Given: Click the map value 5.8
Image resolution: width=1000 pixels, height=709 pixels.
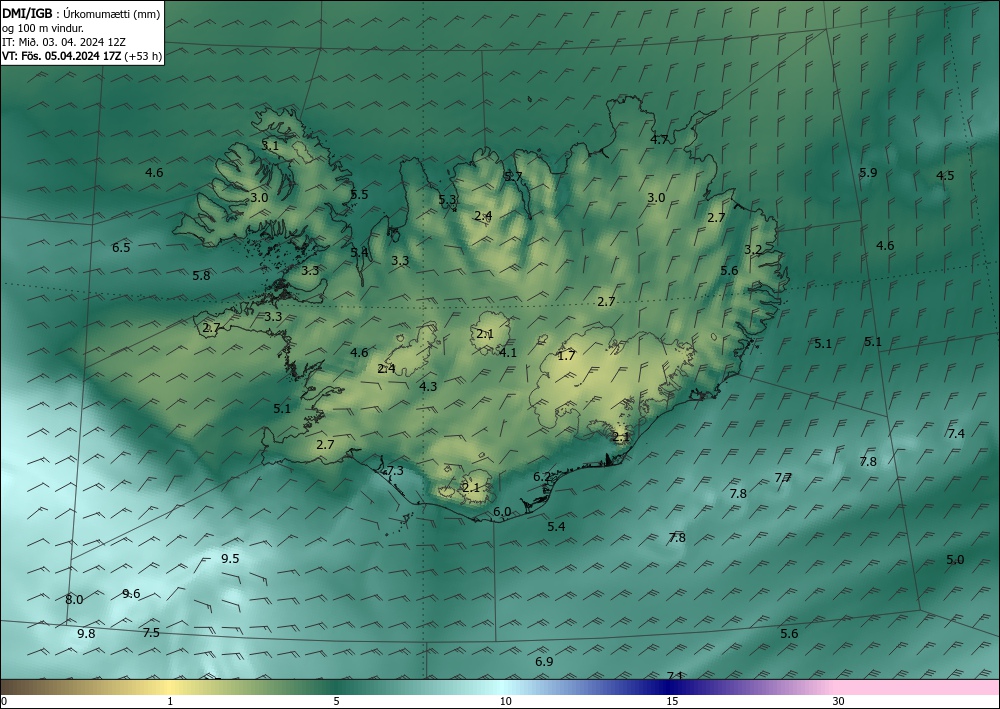Looking at the screenshot, I should point(202,275).
